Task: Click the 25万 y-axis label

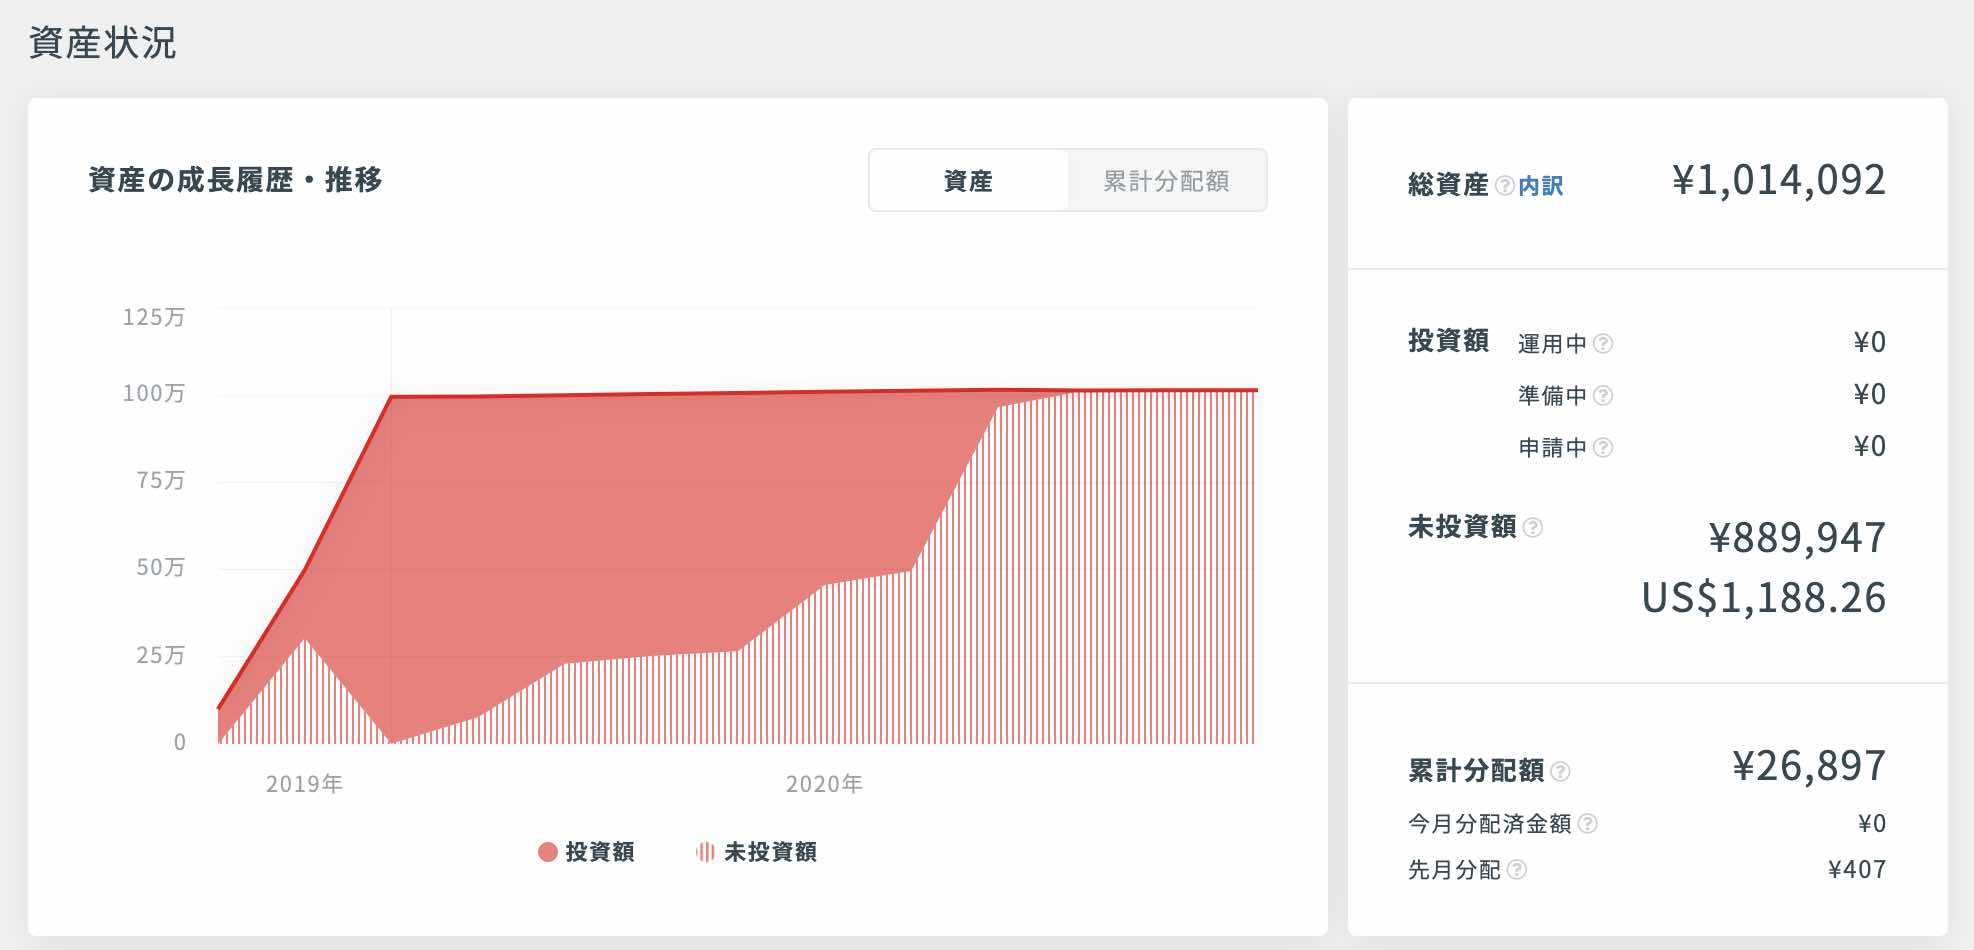Action: (161, 656)
